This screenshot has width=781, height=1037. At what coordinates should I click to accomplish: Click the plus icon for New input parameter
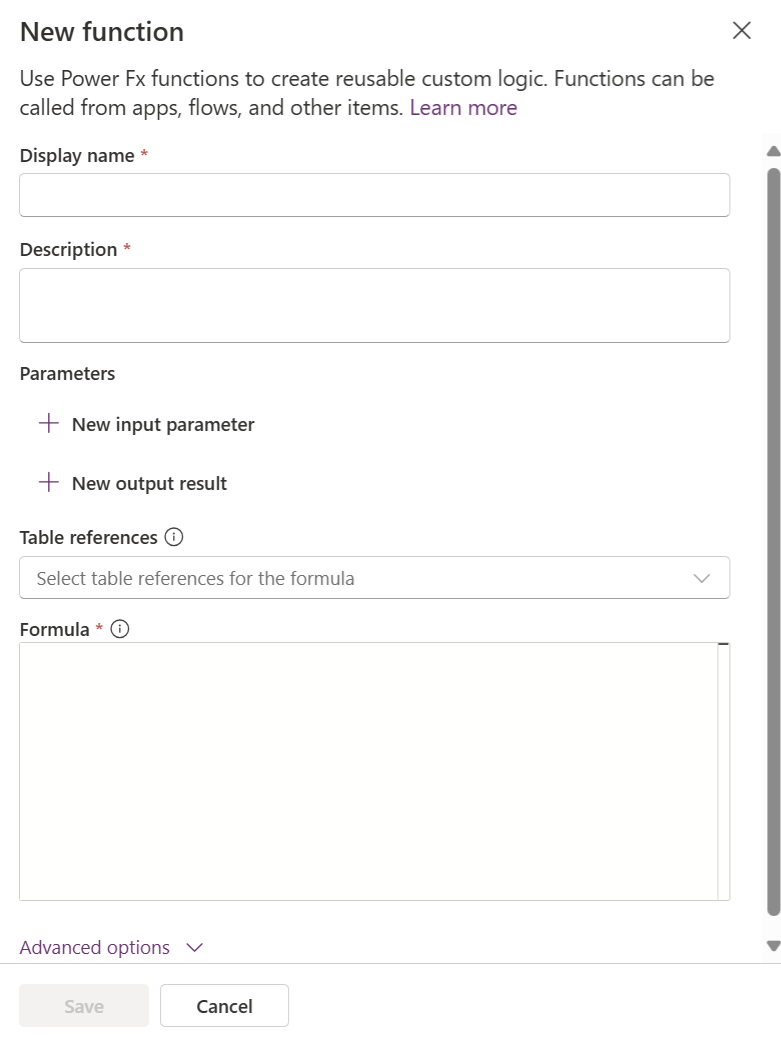pos(49,424)
